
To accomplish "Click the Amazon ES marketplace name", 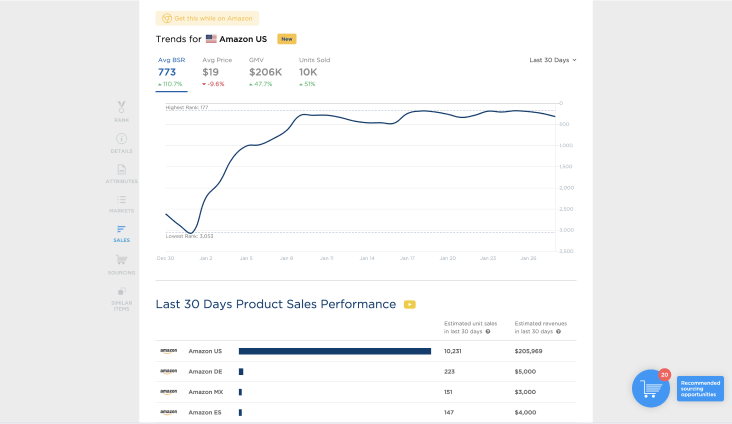I will click(204, 412).
